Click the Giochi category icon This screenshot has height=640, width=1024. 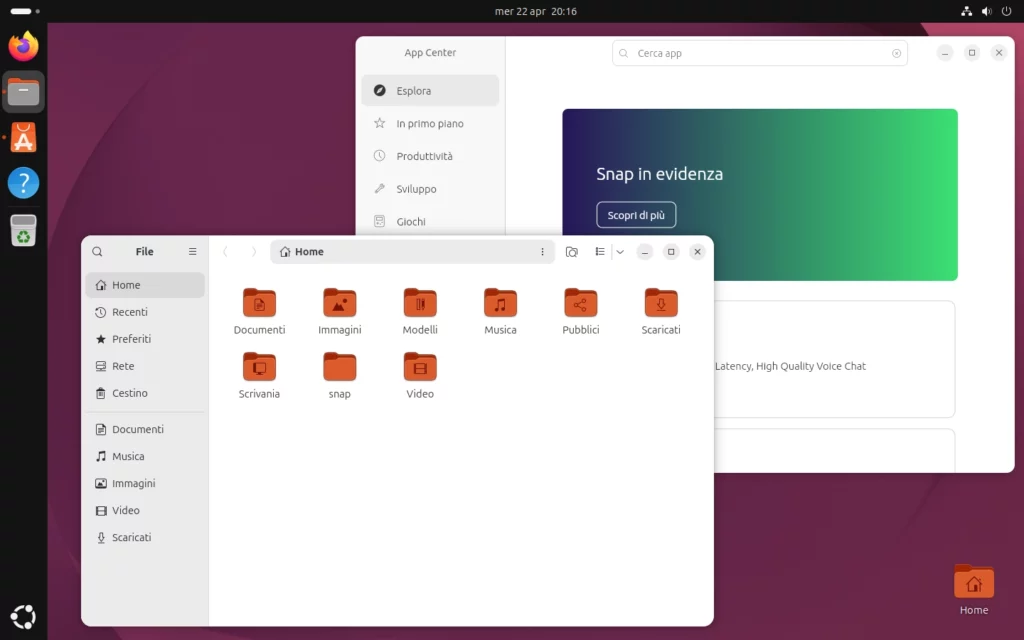pyautogui.click(x=380, y=221)
